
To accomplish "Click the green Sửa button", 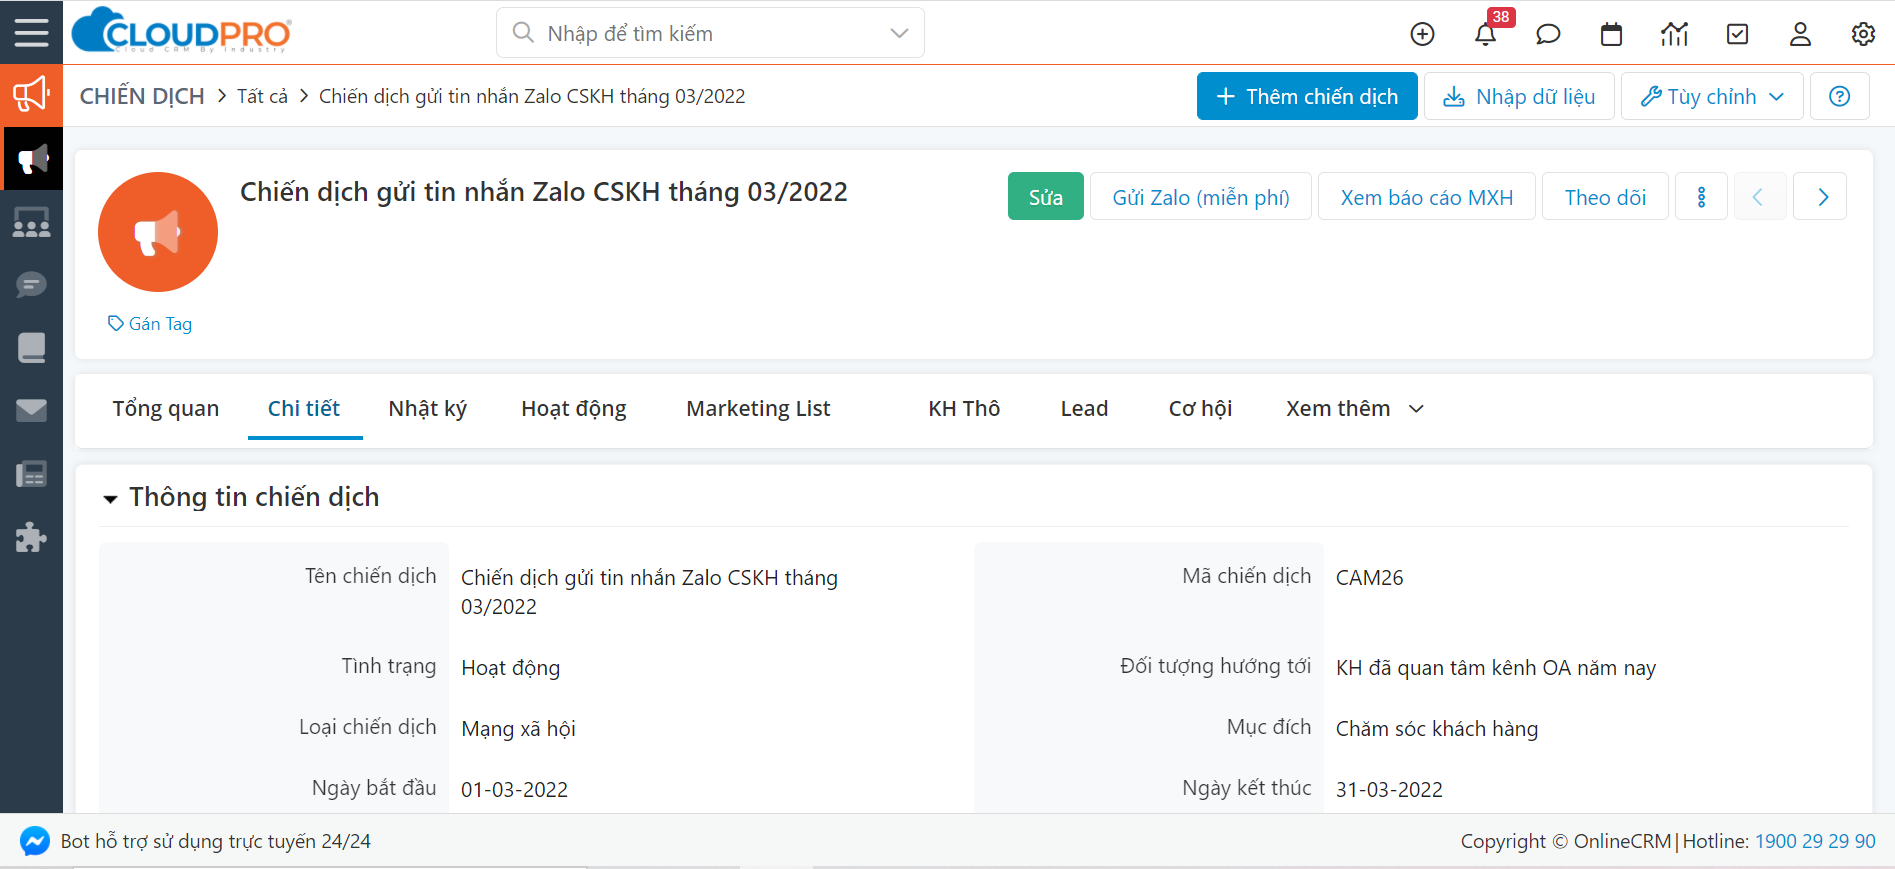I will [1046, 196].
